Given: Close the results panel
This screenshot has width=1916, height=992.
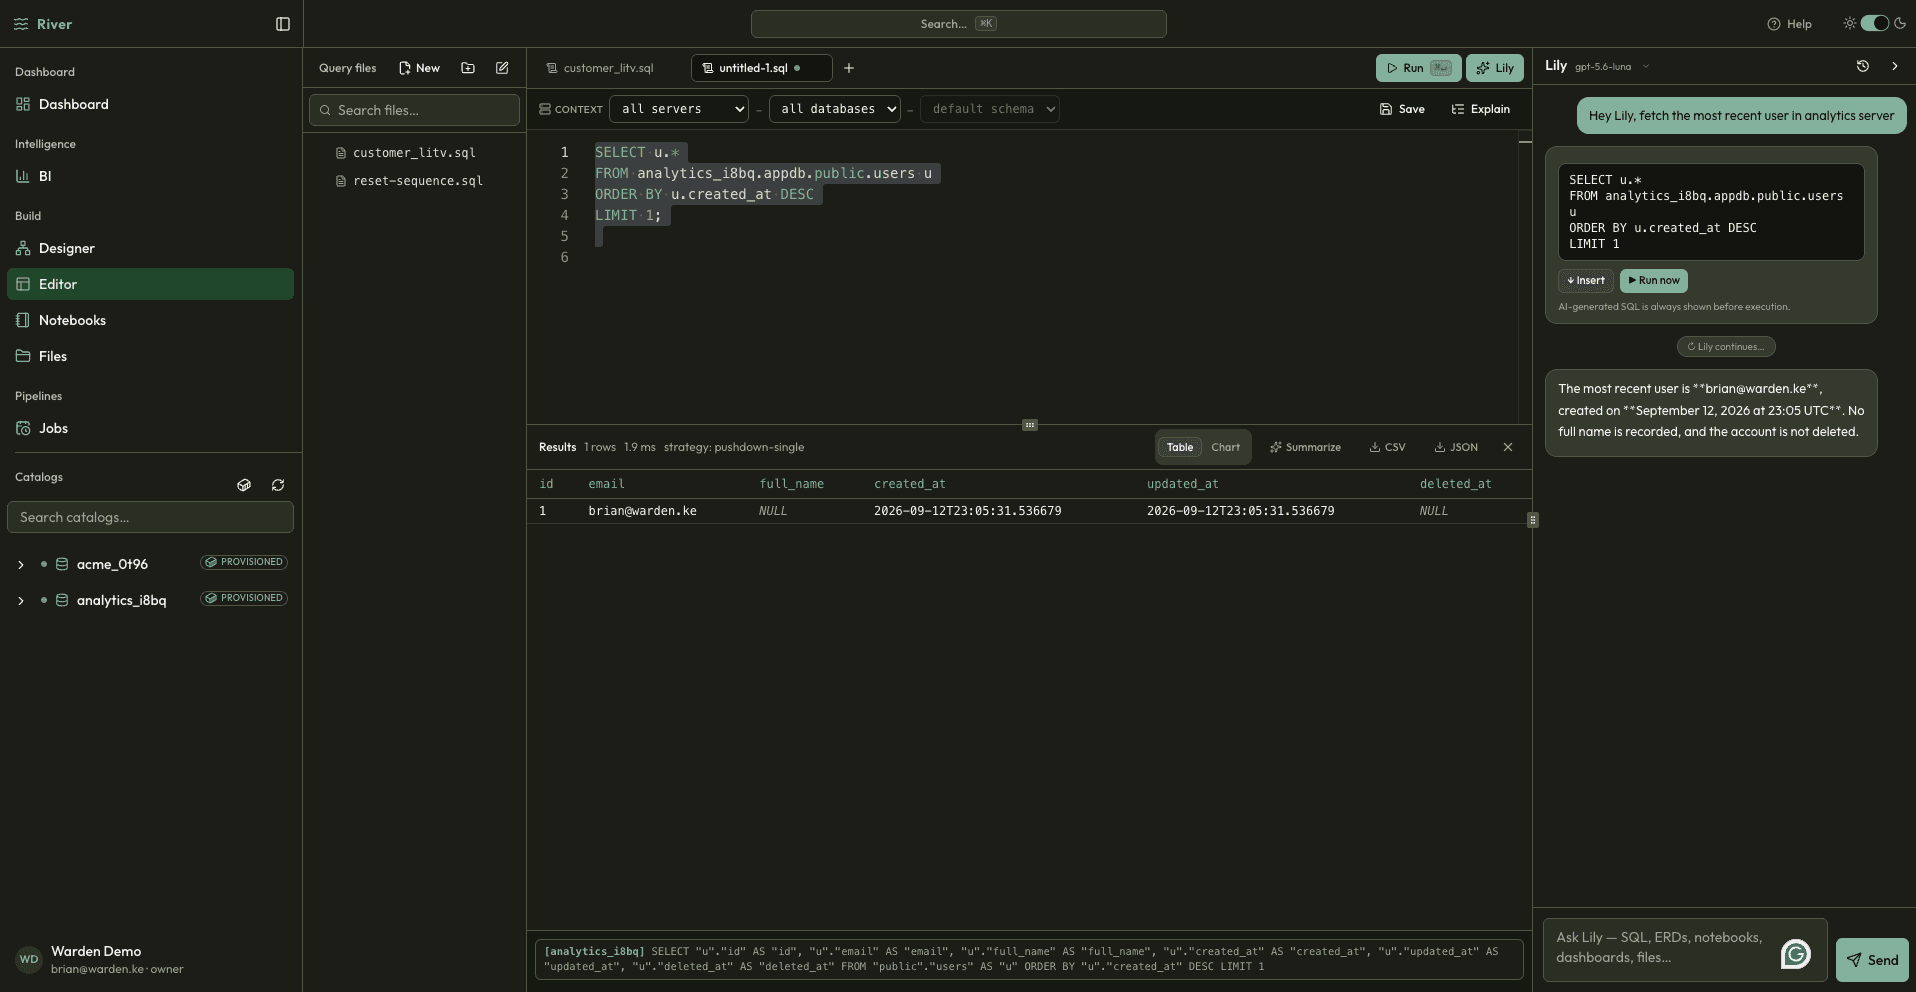Looking at the screenshot, I should pyautogui.click(x=1508, y=447).
